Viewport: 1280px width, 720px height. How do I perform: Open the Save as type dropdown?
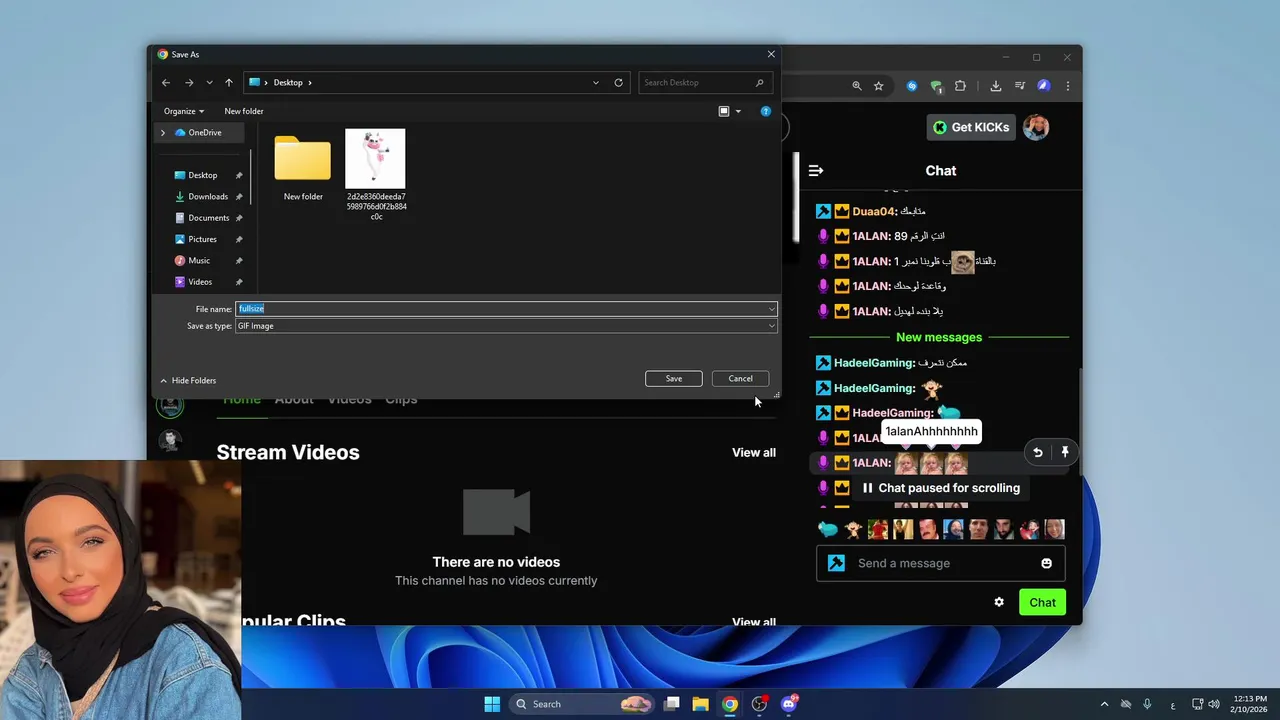click(x=506, y=326)
